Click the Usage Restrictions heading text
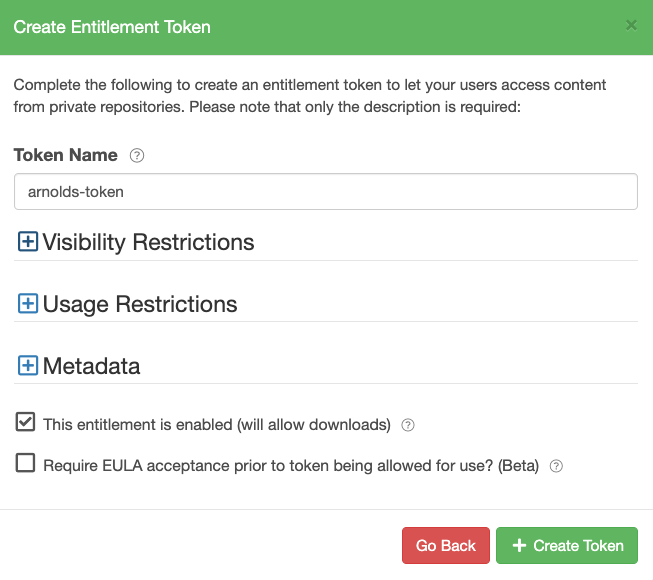 coord(140,304)
